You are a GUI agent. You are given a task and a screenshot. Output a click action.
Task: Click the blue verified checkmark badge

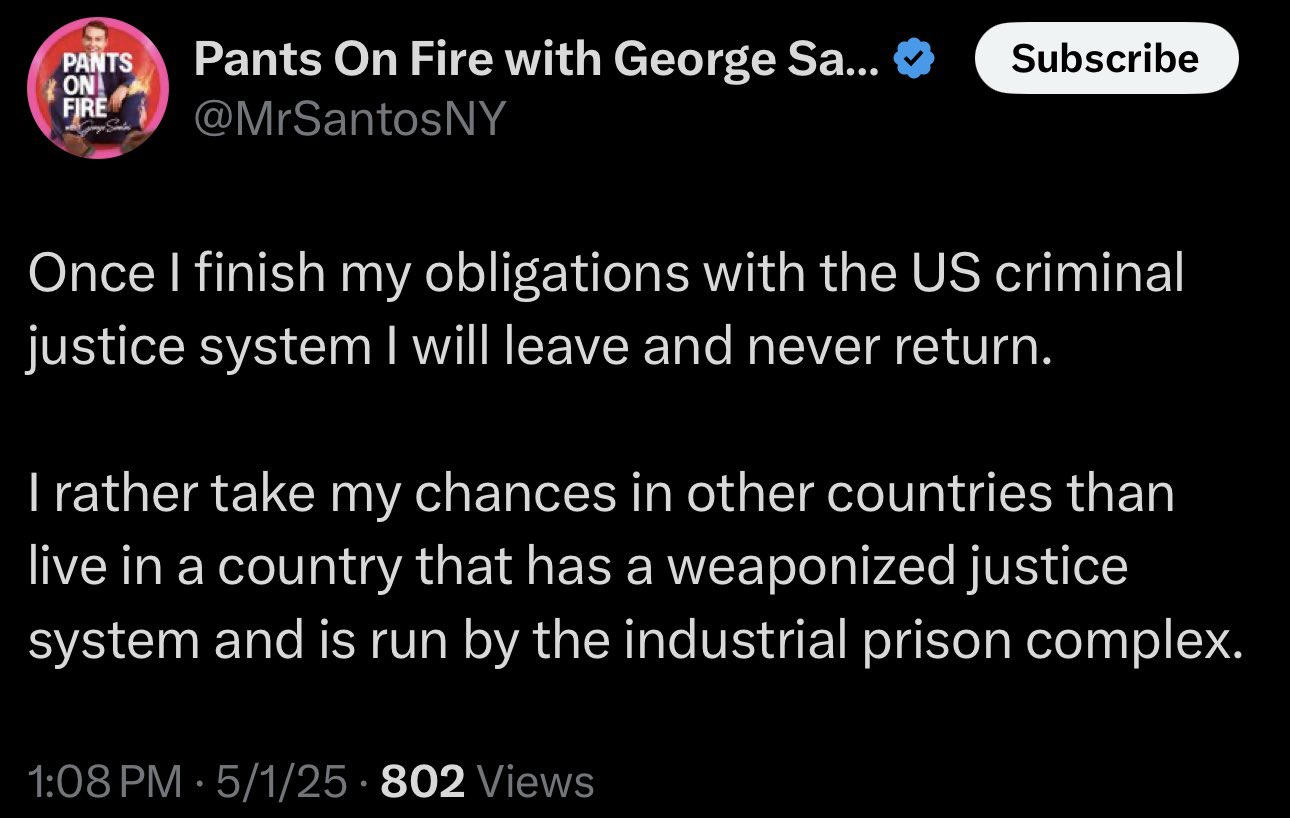(x=913, y=61)
